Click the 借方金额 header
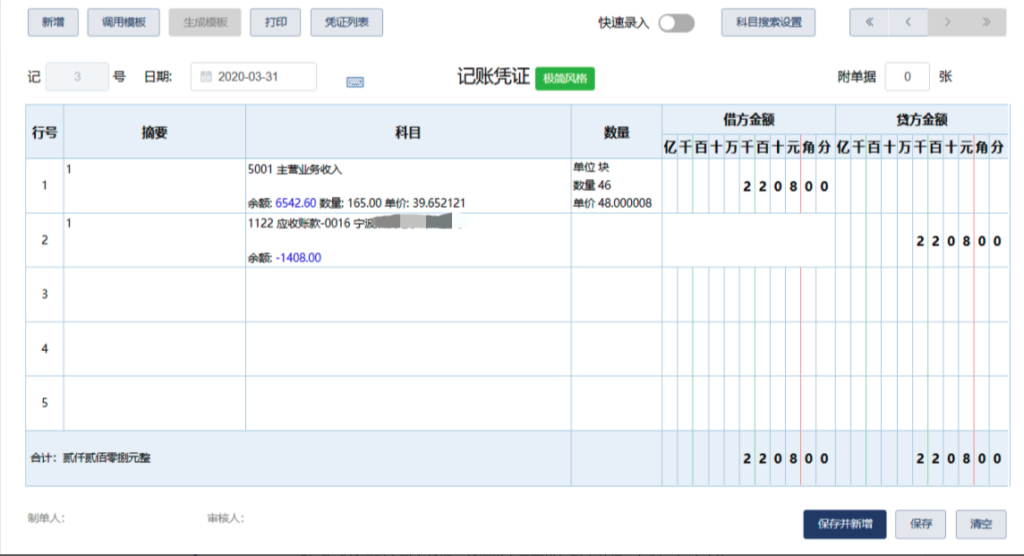This screenshot has width=1024, height=556. click(748, 120)
